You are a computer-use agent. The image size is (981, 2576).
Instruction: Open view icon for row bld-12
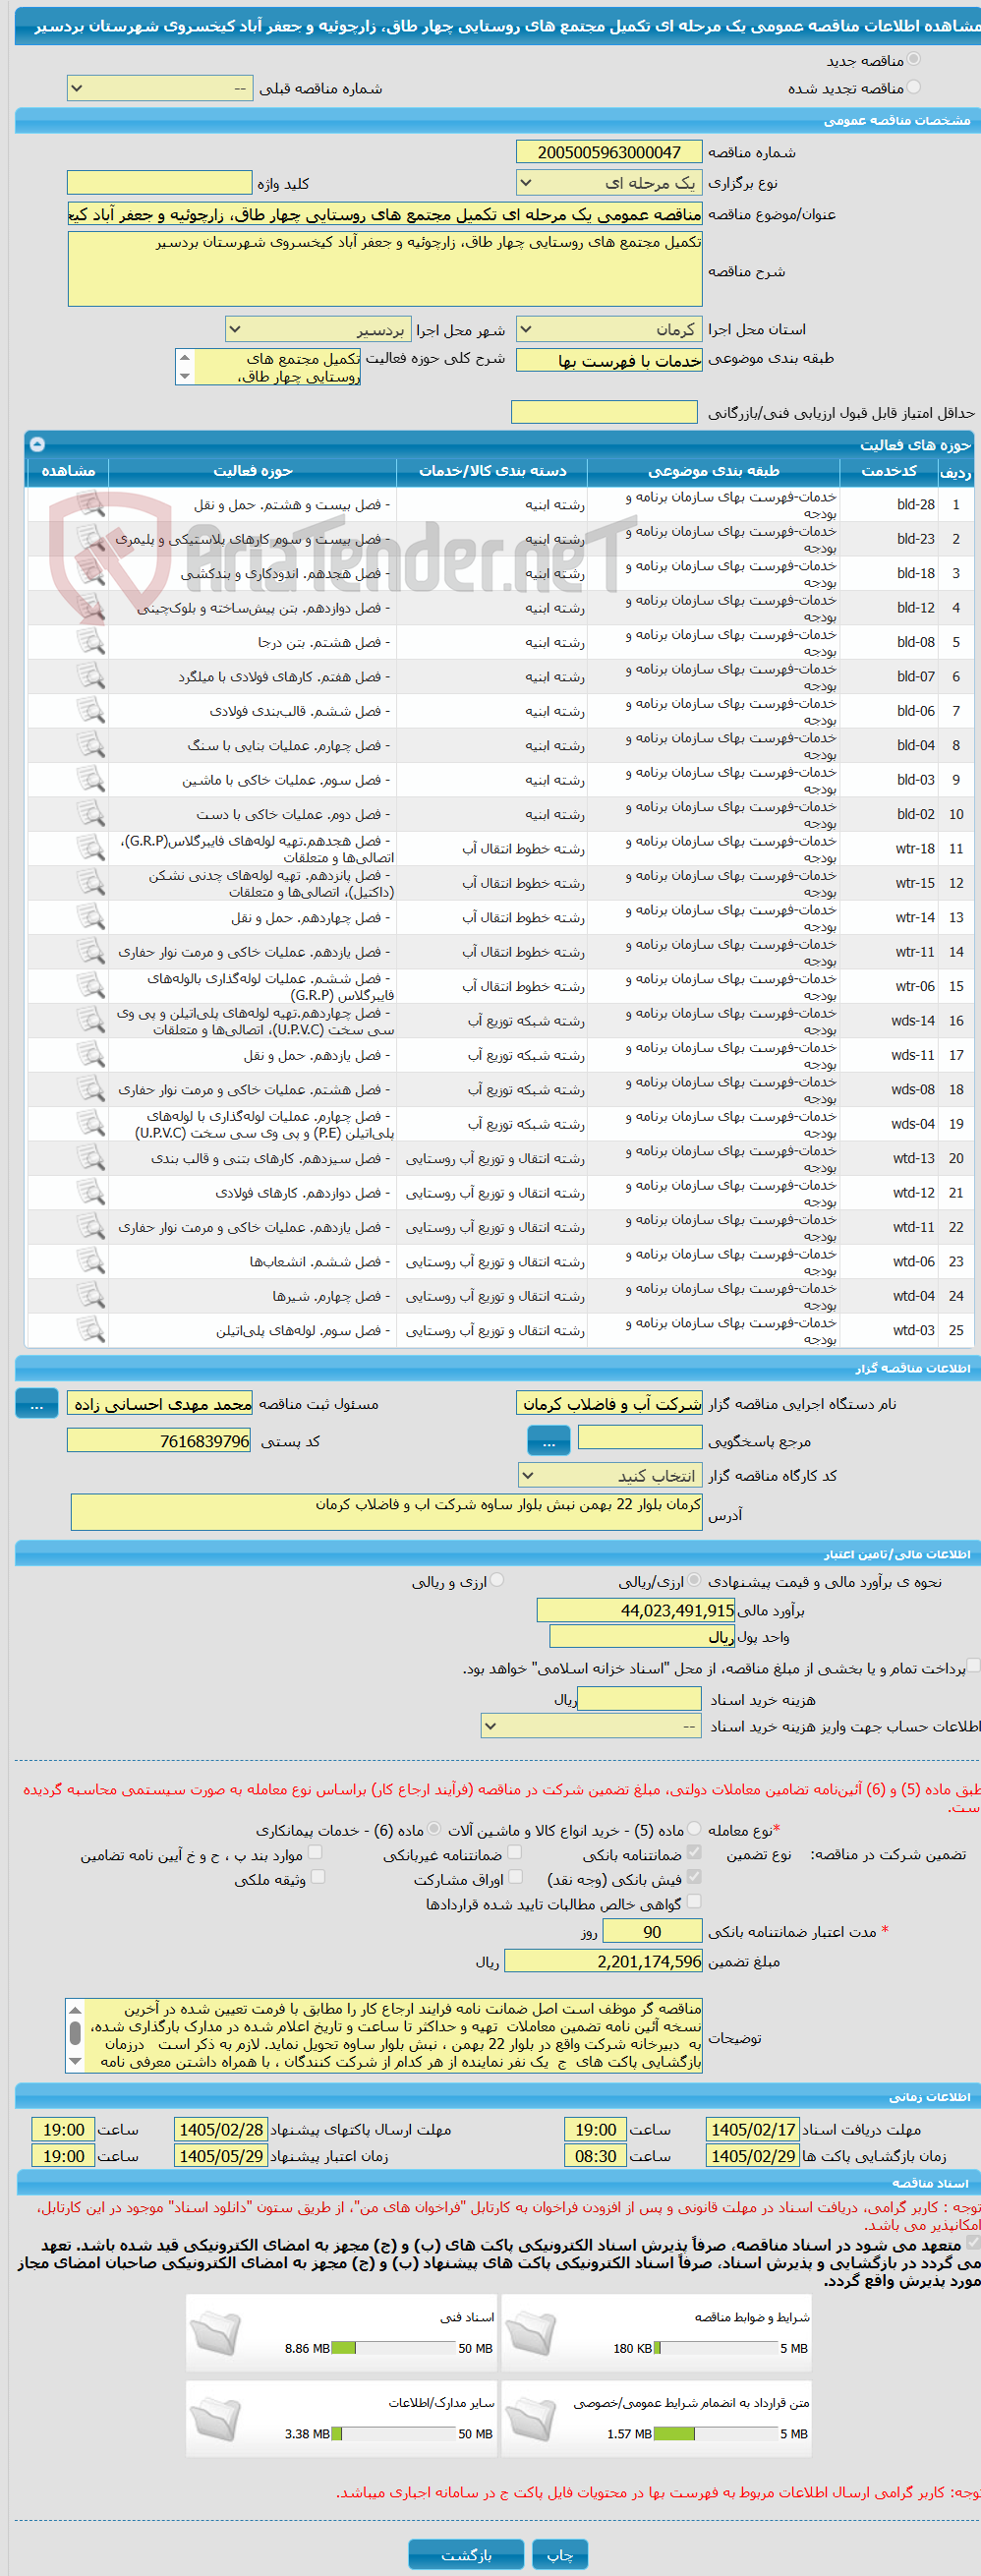[x=91, y=607]
